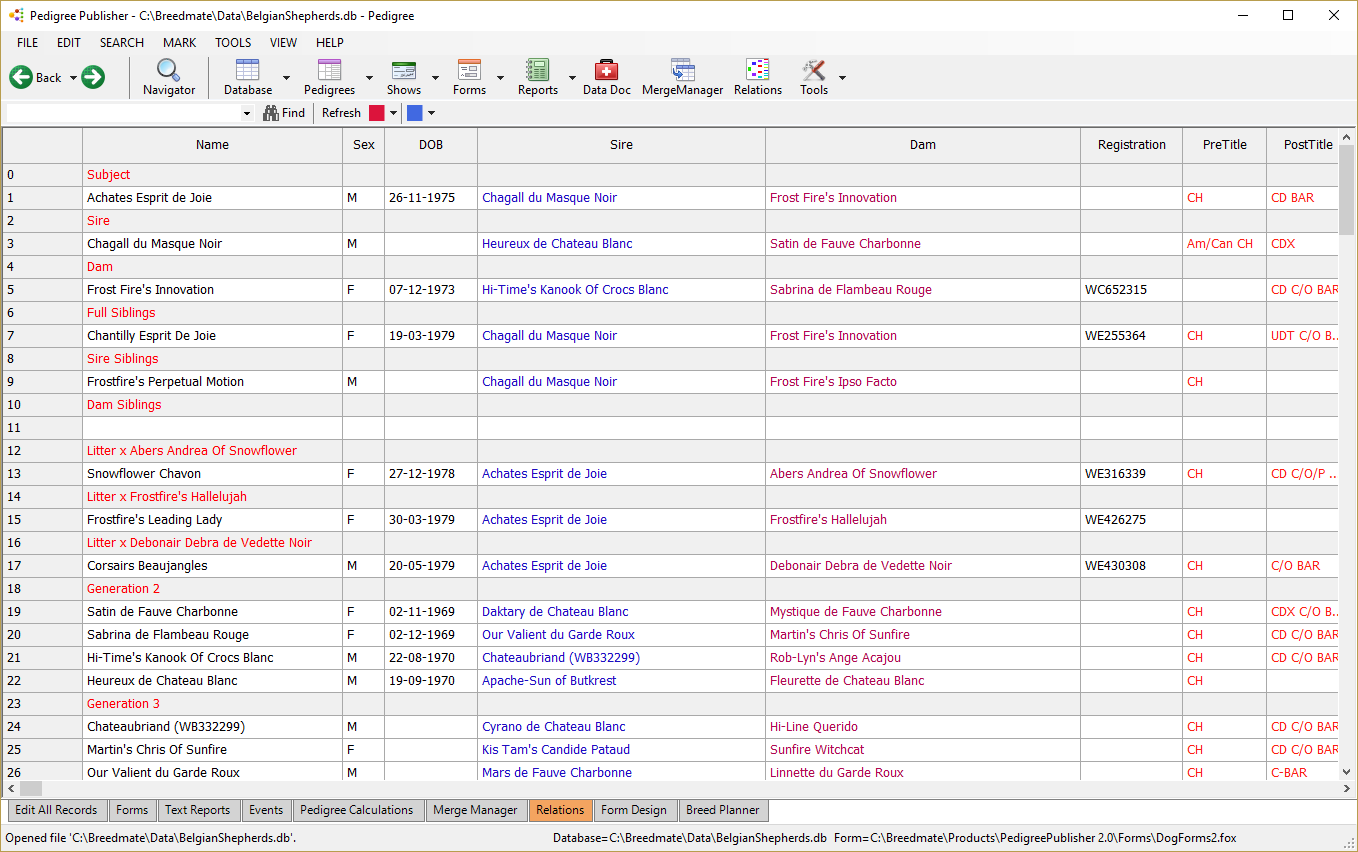Open the search text combo box dropdown
Viewport: 1358px width, 852px height.
pyautogui.click(x=247, y=113)
